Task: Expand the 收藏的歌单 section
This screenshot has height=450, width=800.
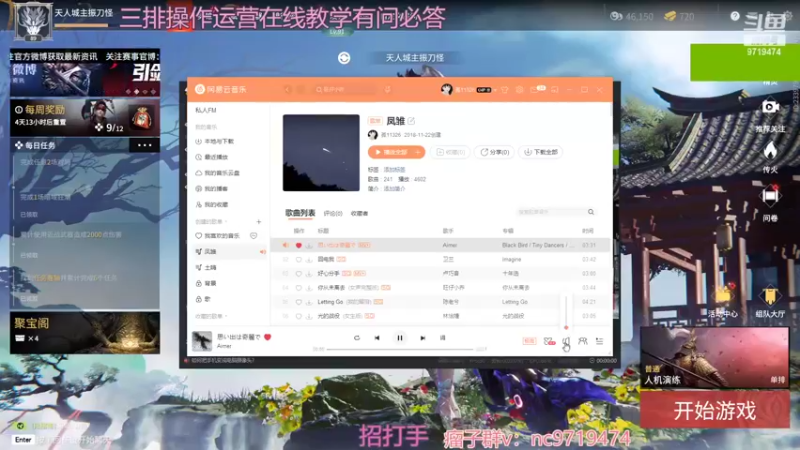Action: [209, 316]
